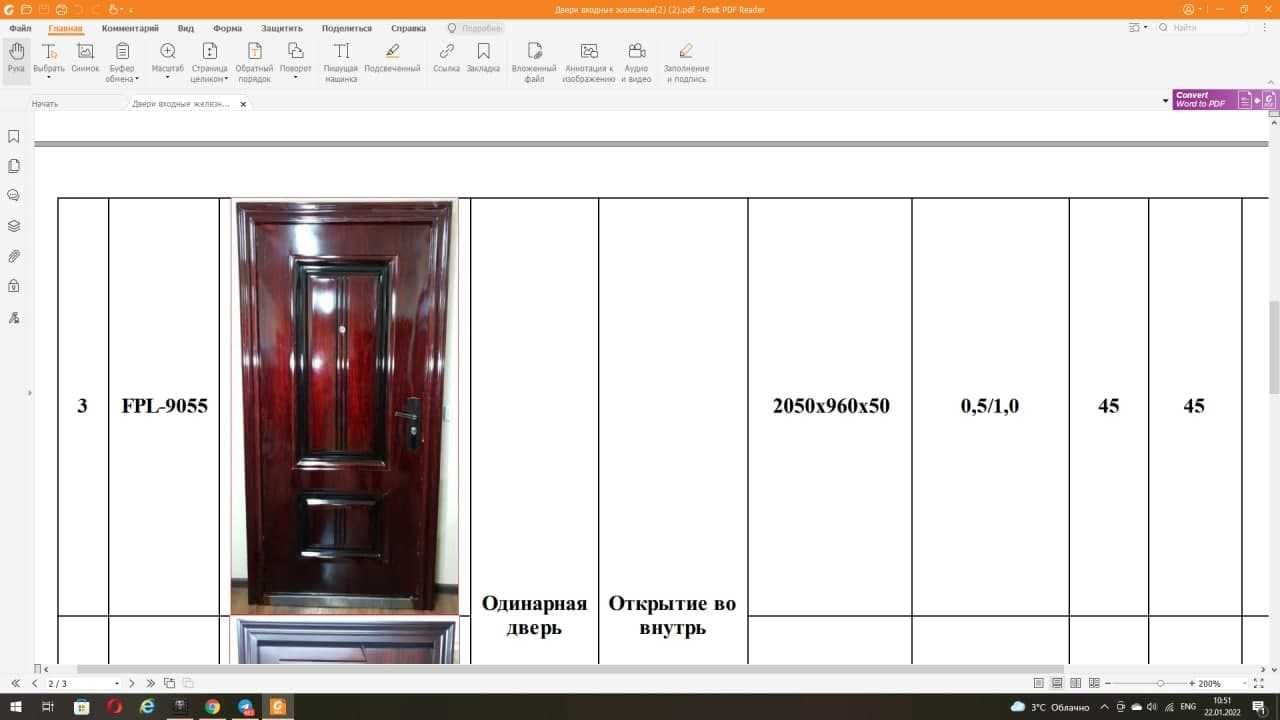
Task: Open the Справка tab
Action: pos(408,28)
